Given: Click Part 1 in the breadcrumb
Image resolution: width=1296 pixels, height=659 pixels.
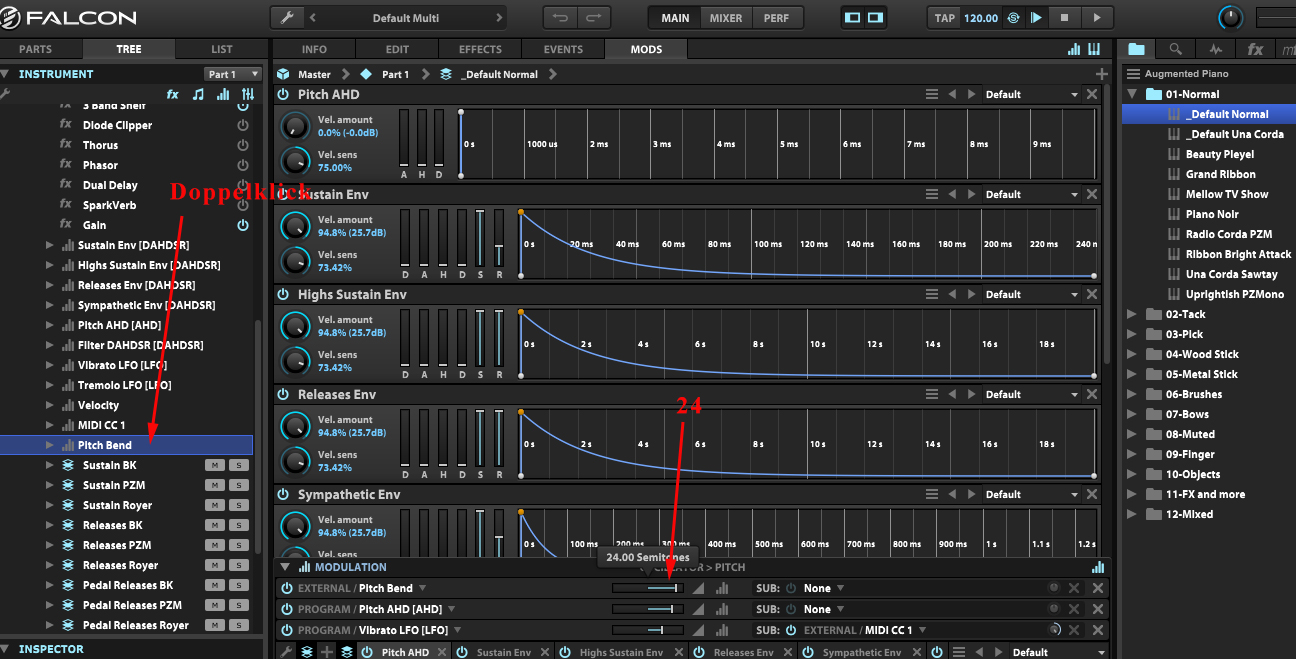Looking at the screenshot, I should [x=396, y=74].
